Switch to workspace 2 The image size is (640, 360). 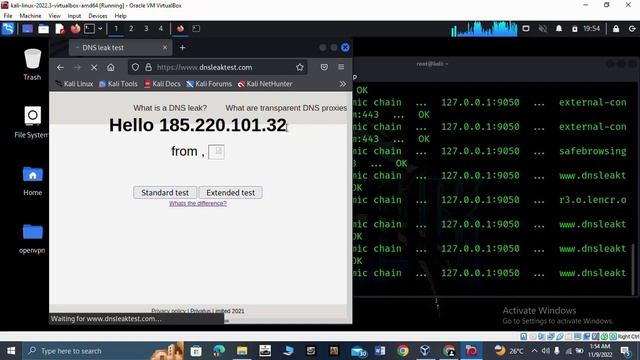pos(131,29)
